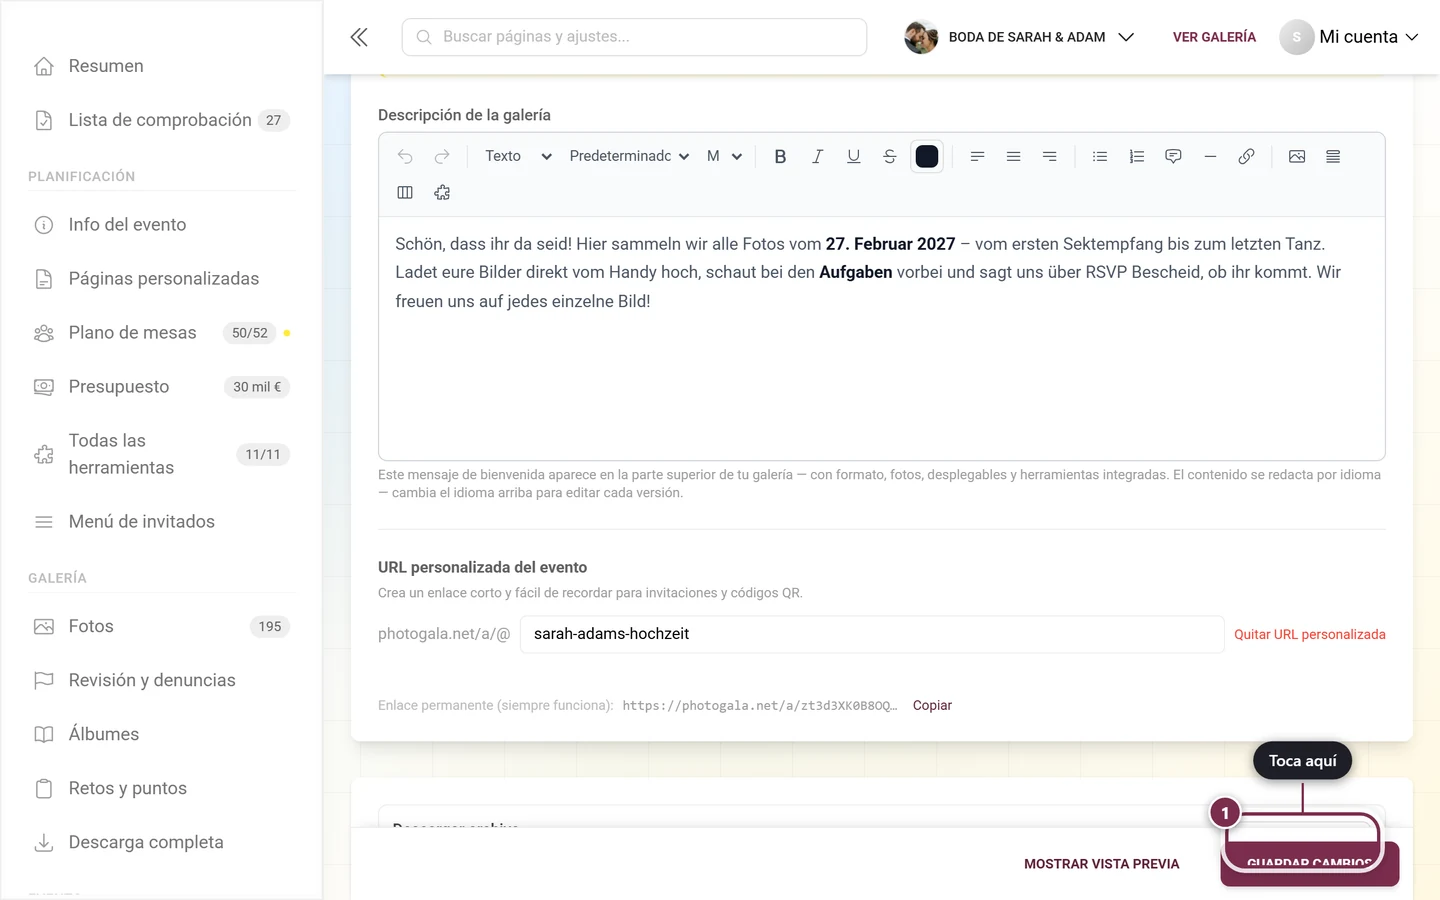Insert an integrated tool with the puzzle icon
Image resolution: width=1440 pixels, height=900 pixels.
pos(442,192)
